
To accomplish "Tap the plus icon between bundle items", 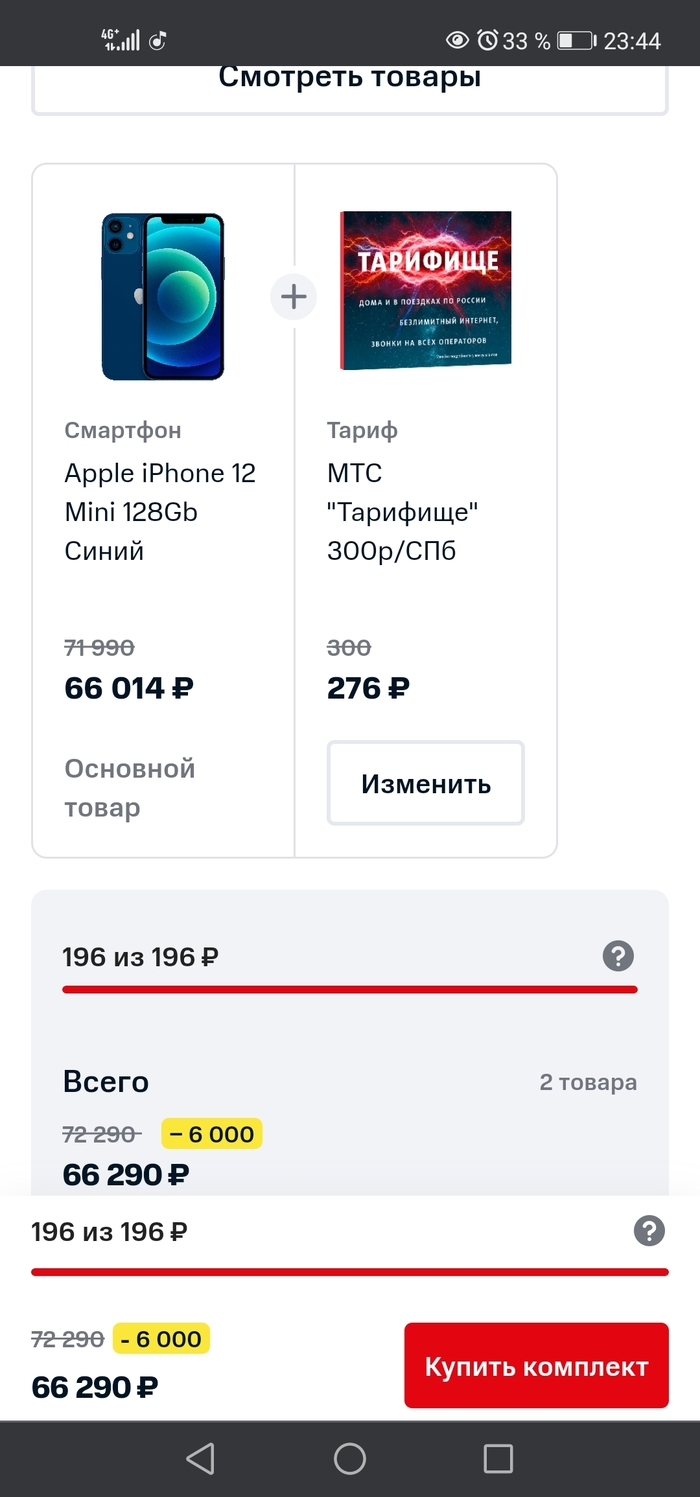I will [293, 297].
